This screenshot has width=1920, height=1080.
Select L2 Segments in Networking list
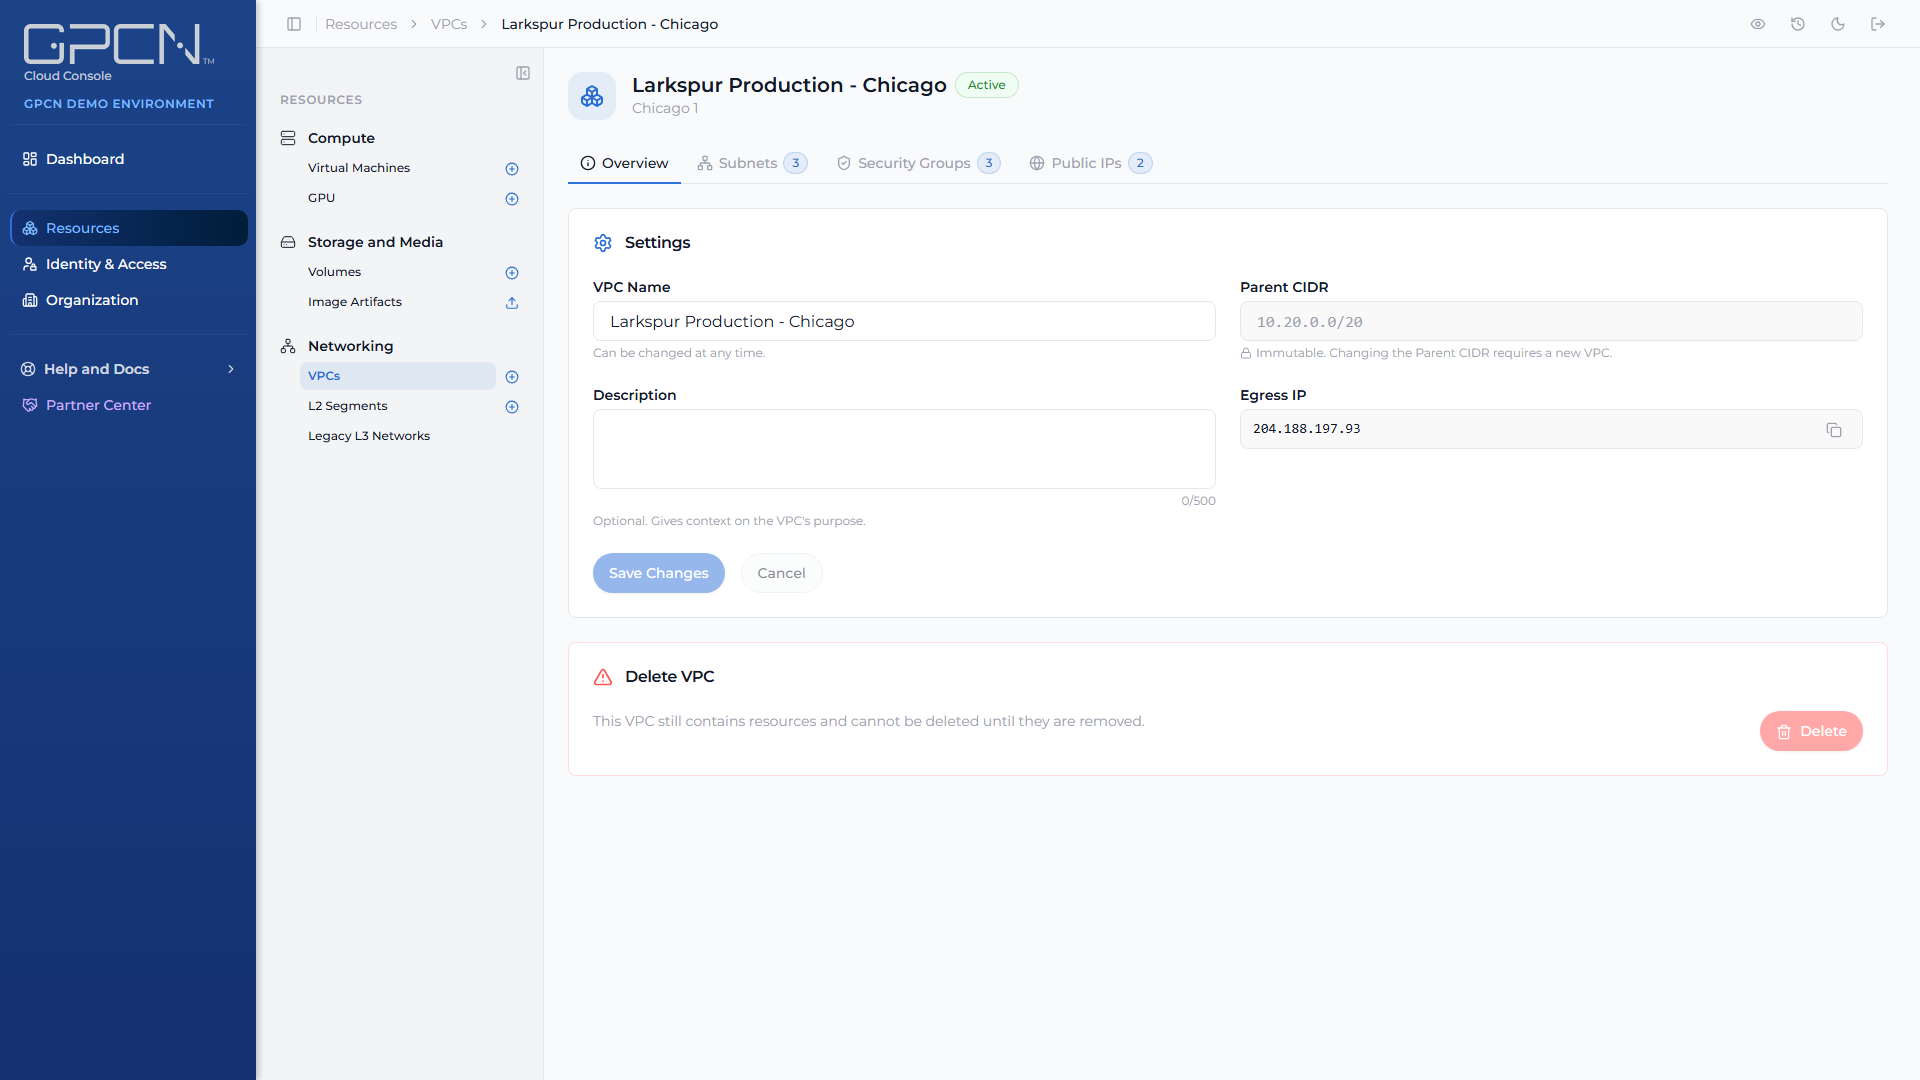348,406
